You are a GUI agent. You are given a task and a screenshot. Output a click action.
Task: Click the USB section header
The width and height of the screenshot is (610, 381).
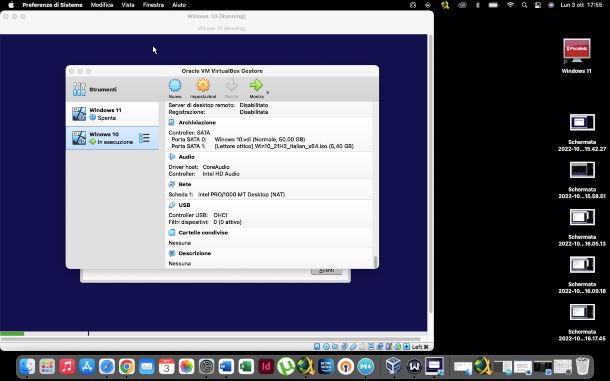tap(184, 205)
